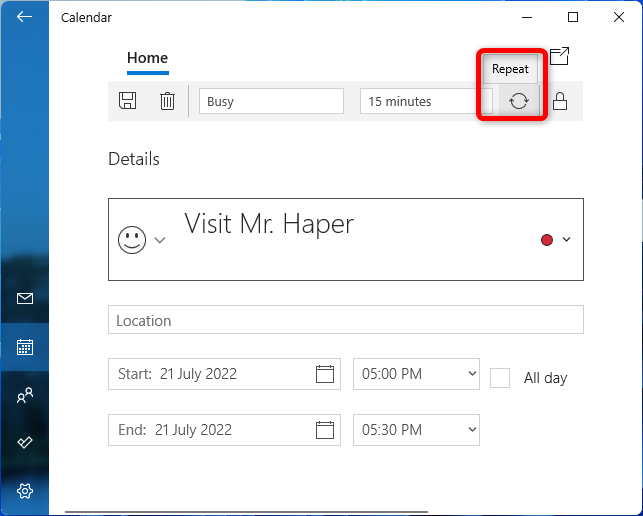Open the 15 minutes reminder dropdown
Screen dimensions: 643x516
(x=426, y=101)
